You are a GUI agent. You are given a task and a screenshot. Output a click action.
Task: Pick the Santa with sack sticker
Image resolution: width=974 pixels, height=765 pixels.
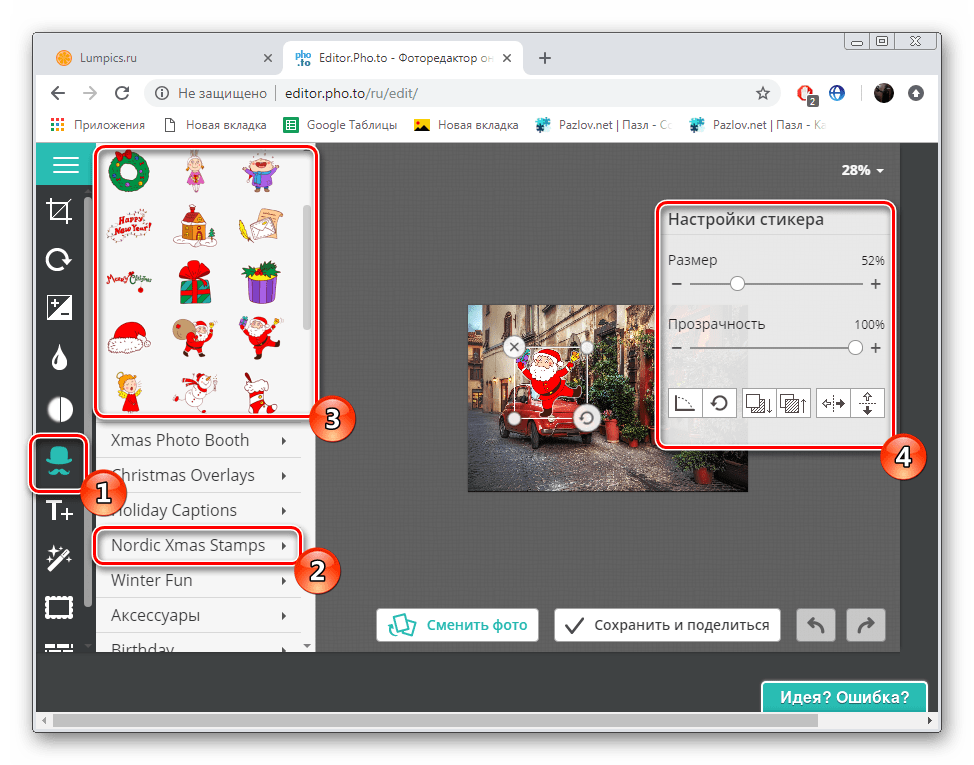pyautogui.click(x=195, y=338)
